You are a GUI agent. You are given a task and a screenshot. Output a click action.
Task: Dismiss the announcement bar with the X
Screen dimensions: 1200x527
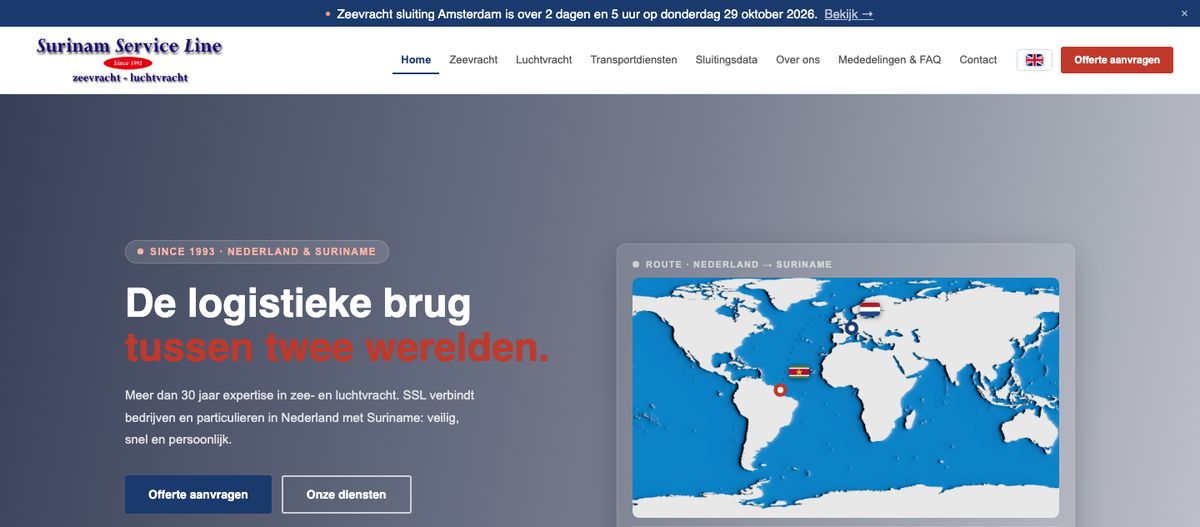click(1185, 14)
